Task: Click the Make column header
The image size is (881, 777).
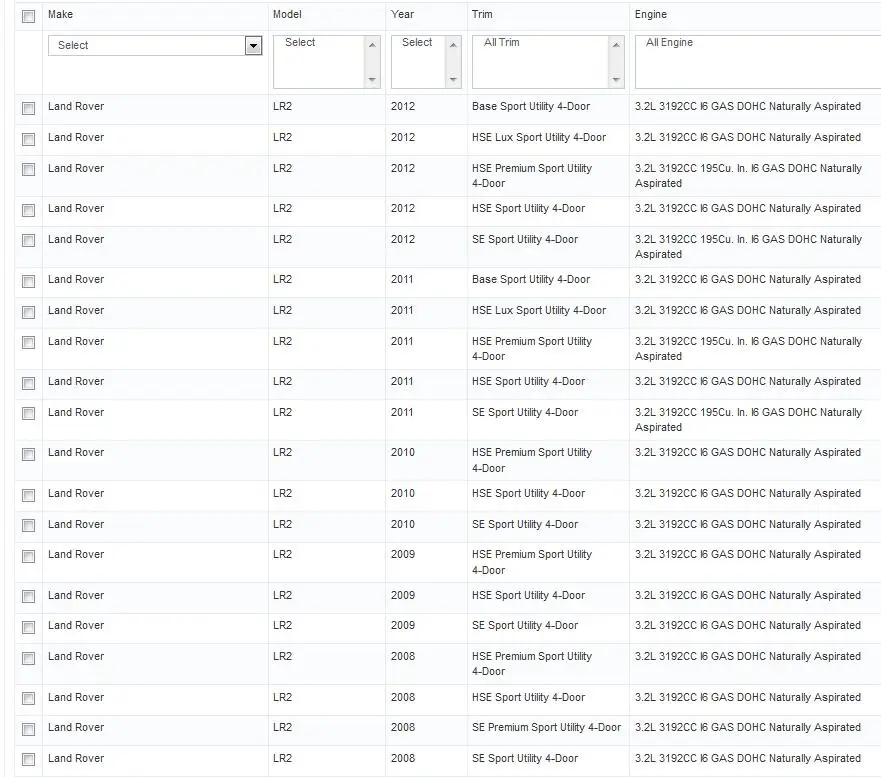Action: pyautogui.click(x=60, y=14)
